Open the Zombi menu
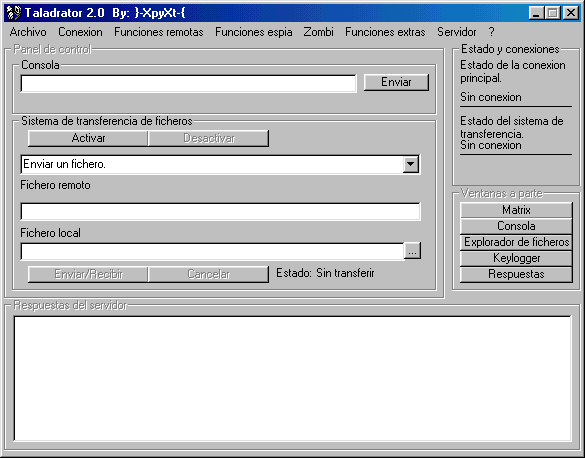This screenshot has height=458, width=585. [318, 32]
